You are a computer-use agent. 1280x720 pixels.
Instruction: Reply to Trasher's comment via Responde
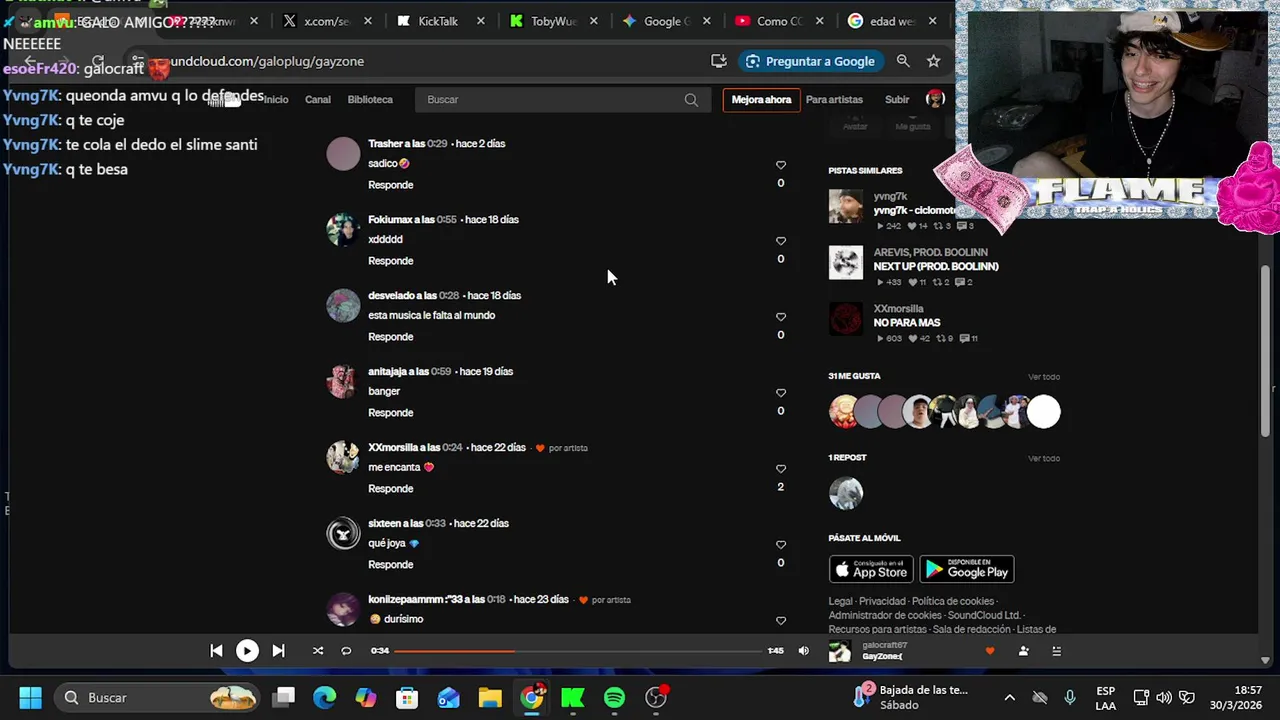(x=390, y=185)
